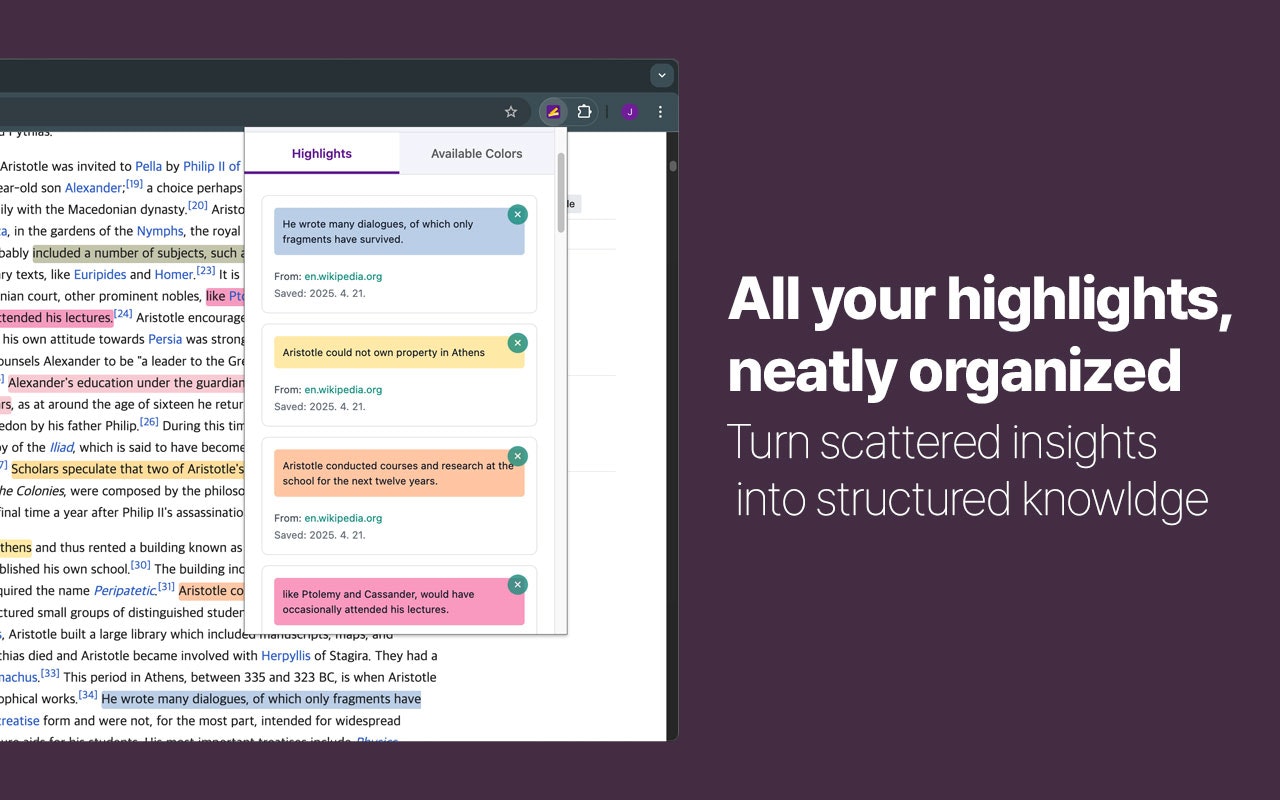Open the Pella link

[x=148, y=167]
